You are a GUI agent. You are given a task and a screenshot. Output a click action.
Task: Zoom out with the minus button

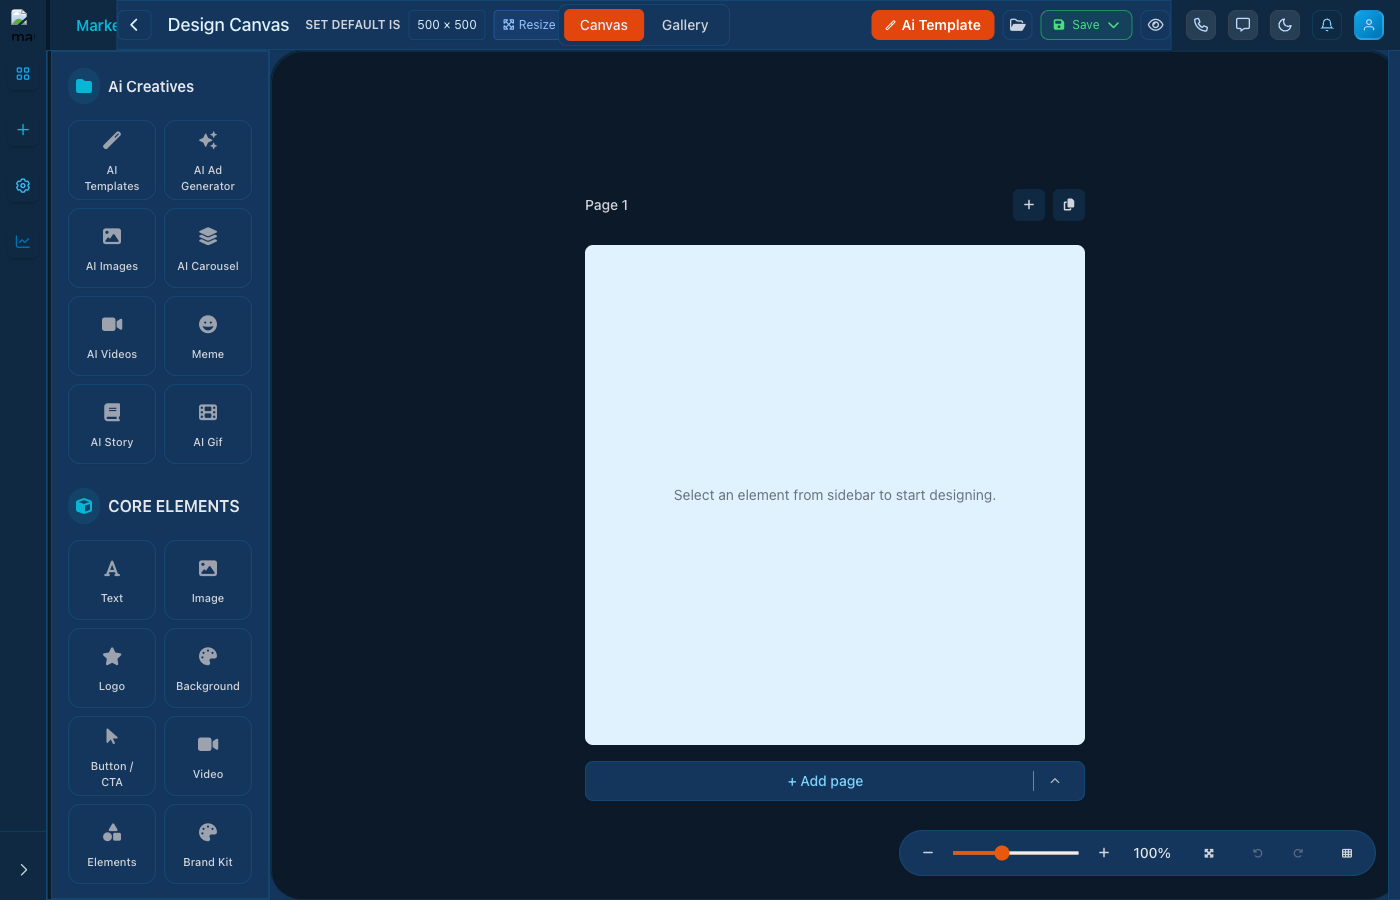pos(928,853)
